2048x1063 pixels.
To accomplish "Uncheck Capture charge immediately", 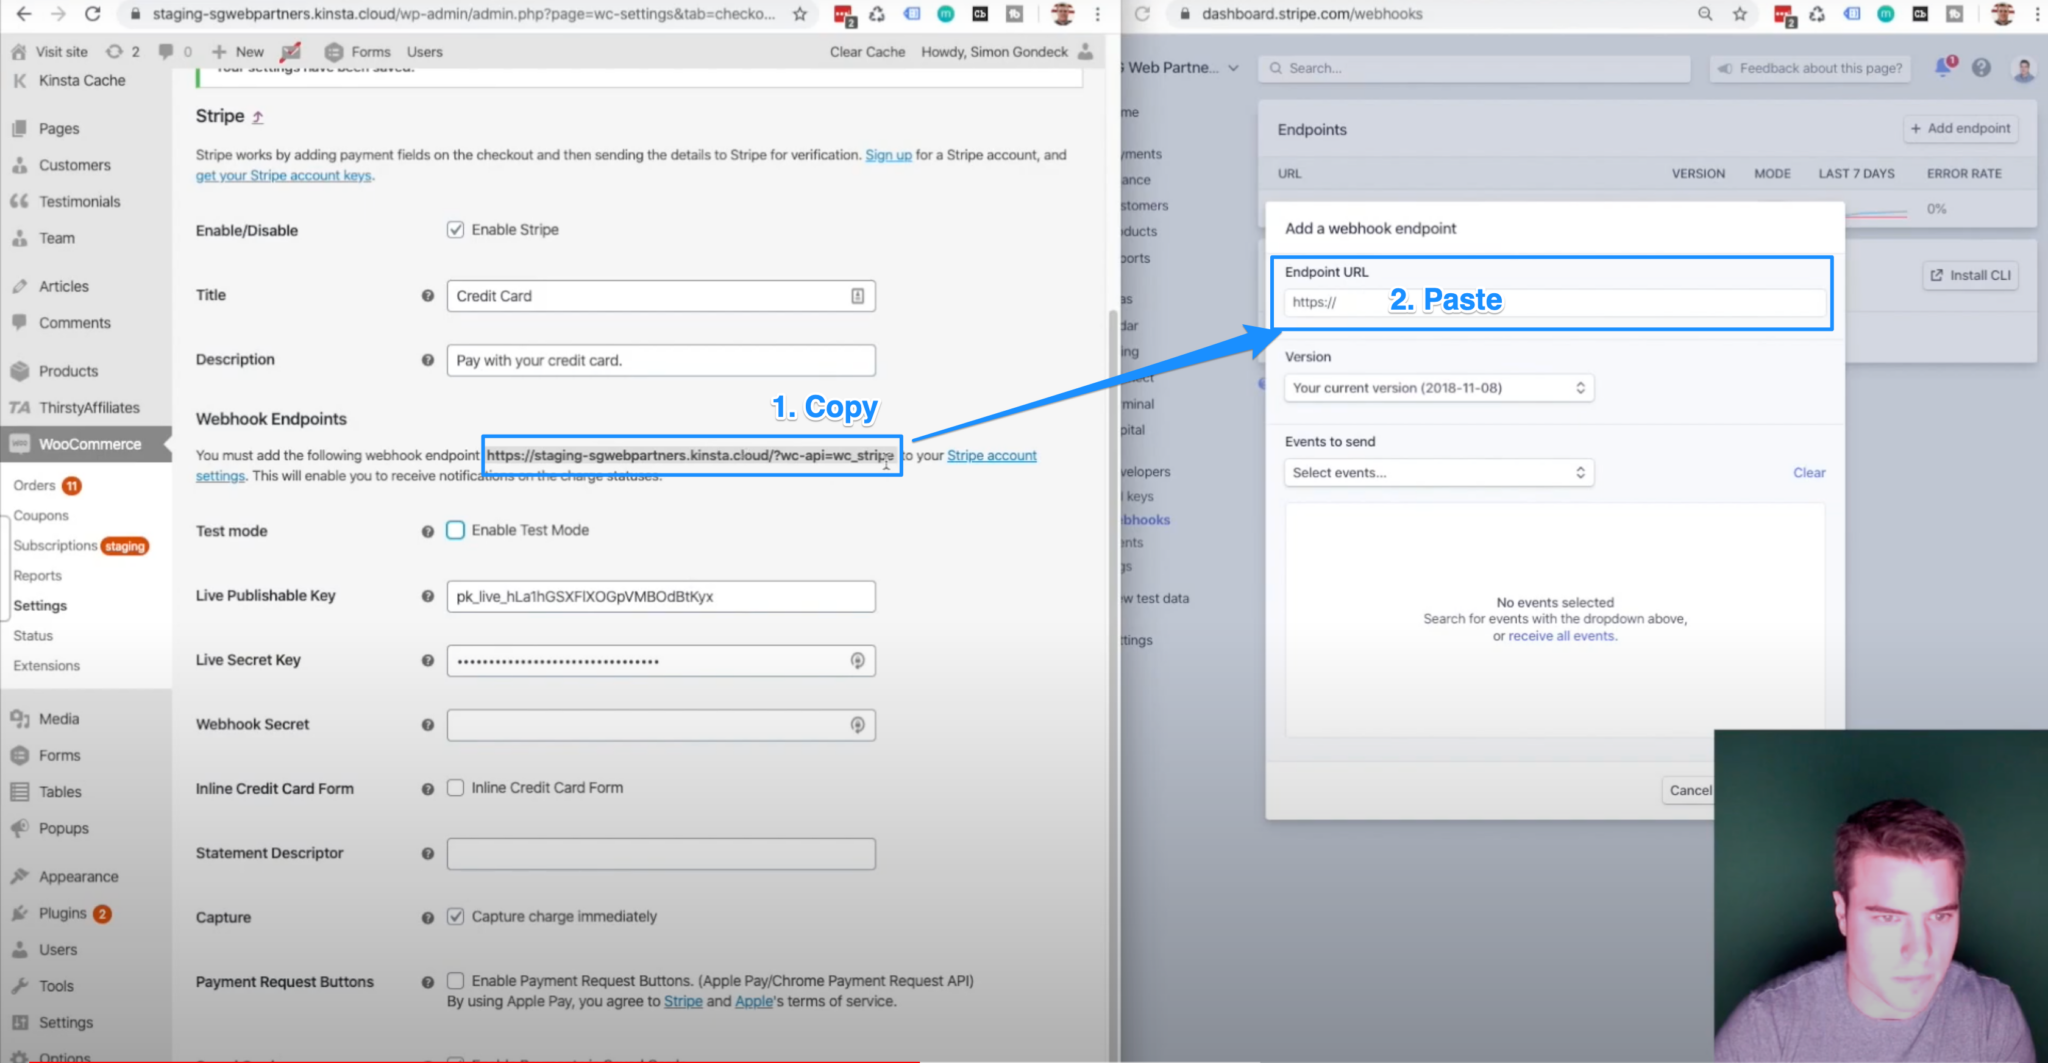I will click(x=457, y=915).
